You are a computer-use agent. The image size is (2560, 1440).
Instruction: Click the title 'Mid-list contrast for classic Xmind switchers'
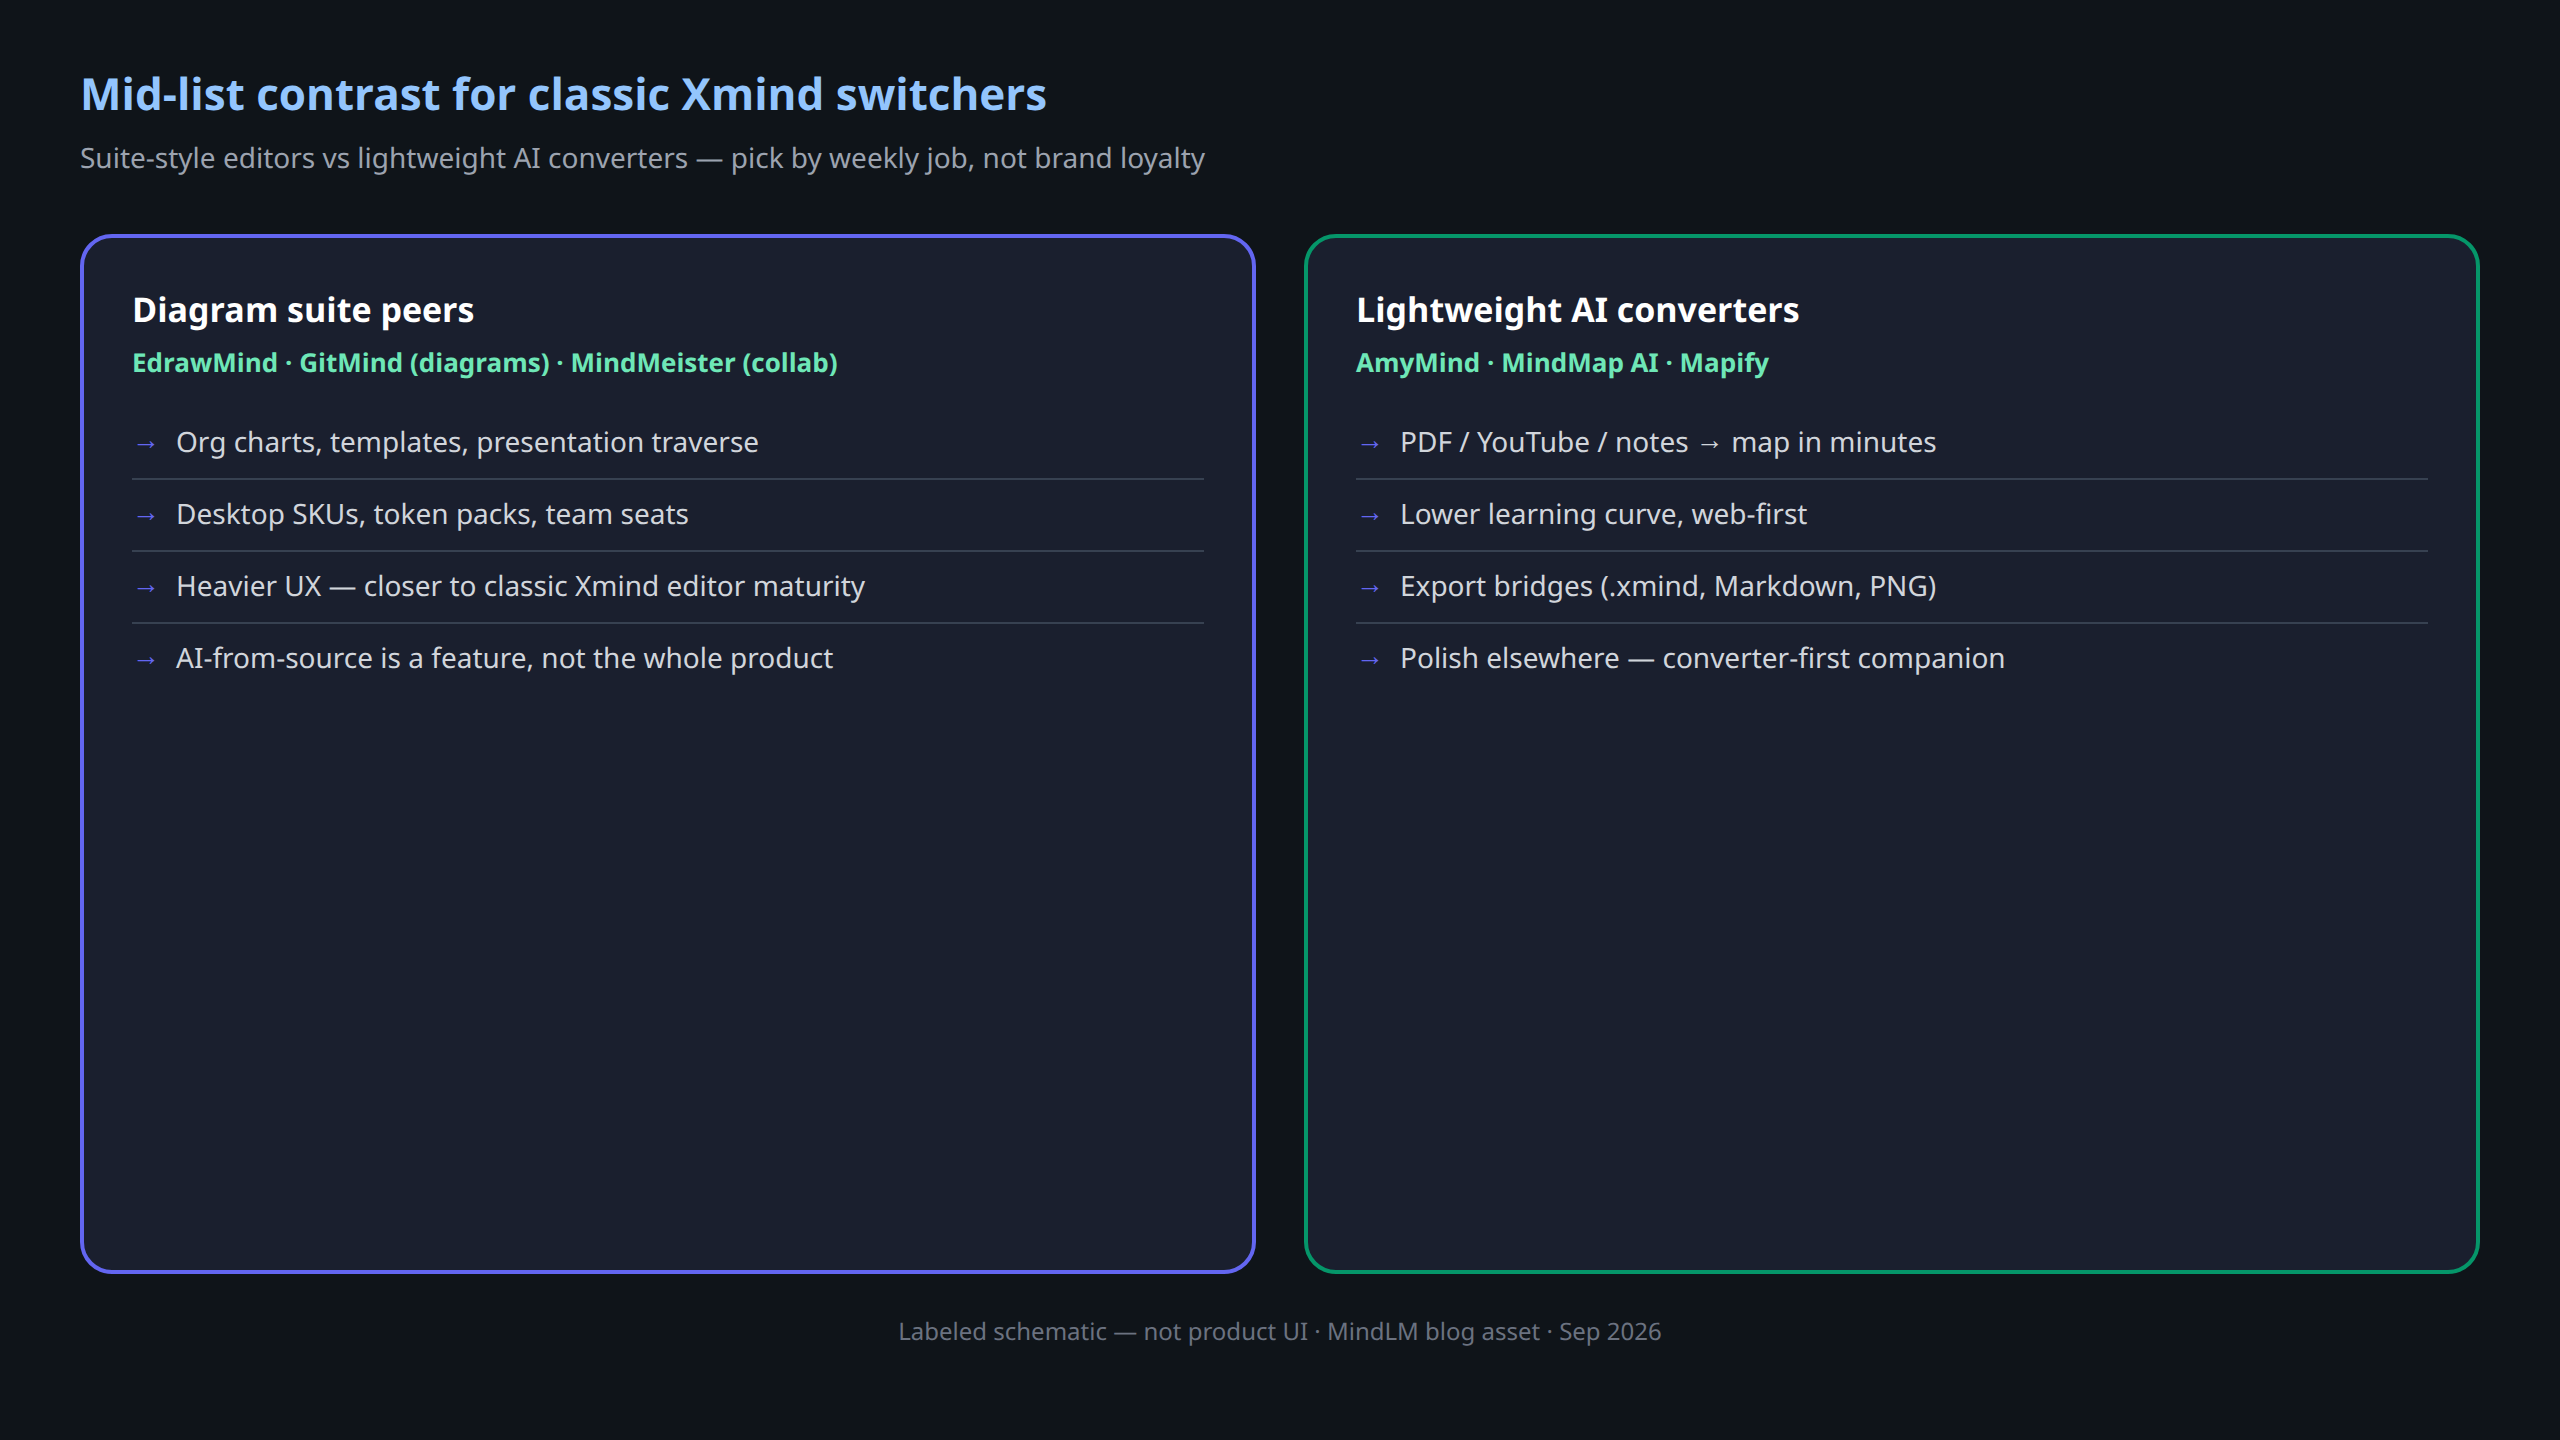[563, 95]
